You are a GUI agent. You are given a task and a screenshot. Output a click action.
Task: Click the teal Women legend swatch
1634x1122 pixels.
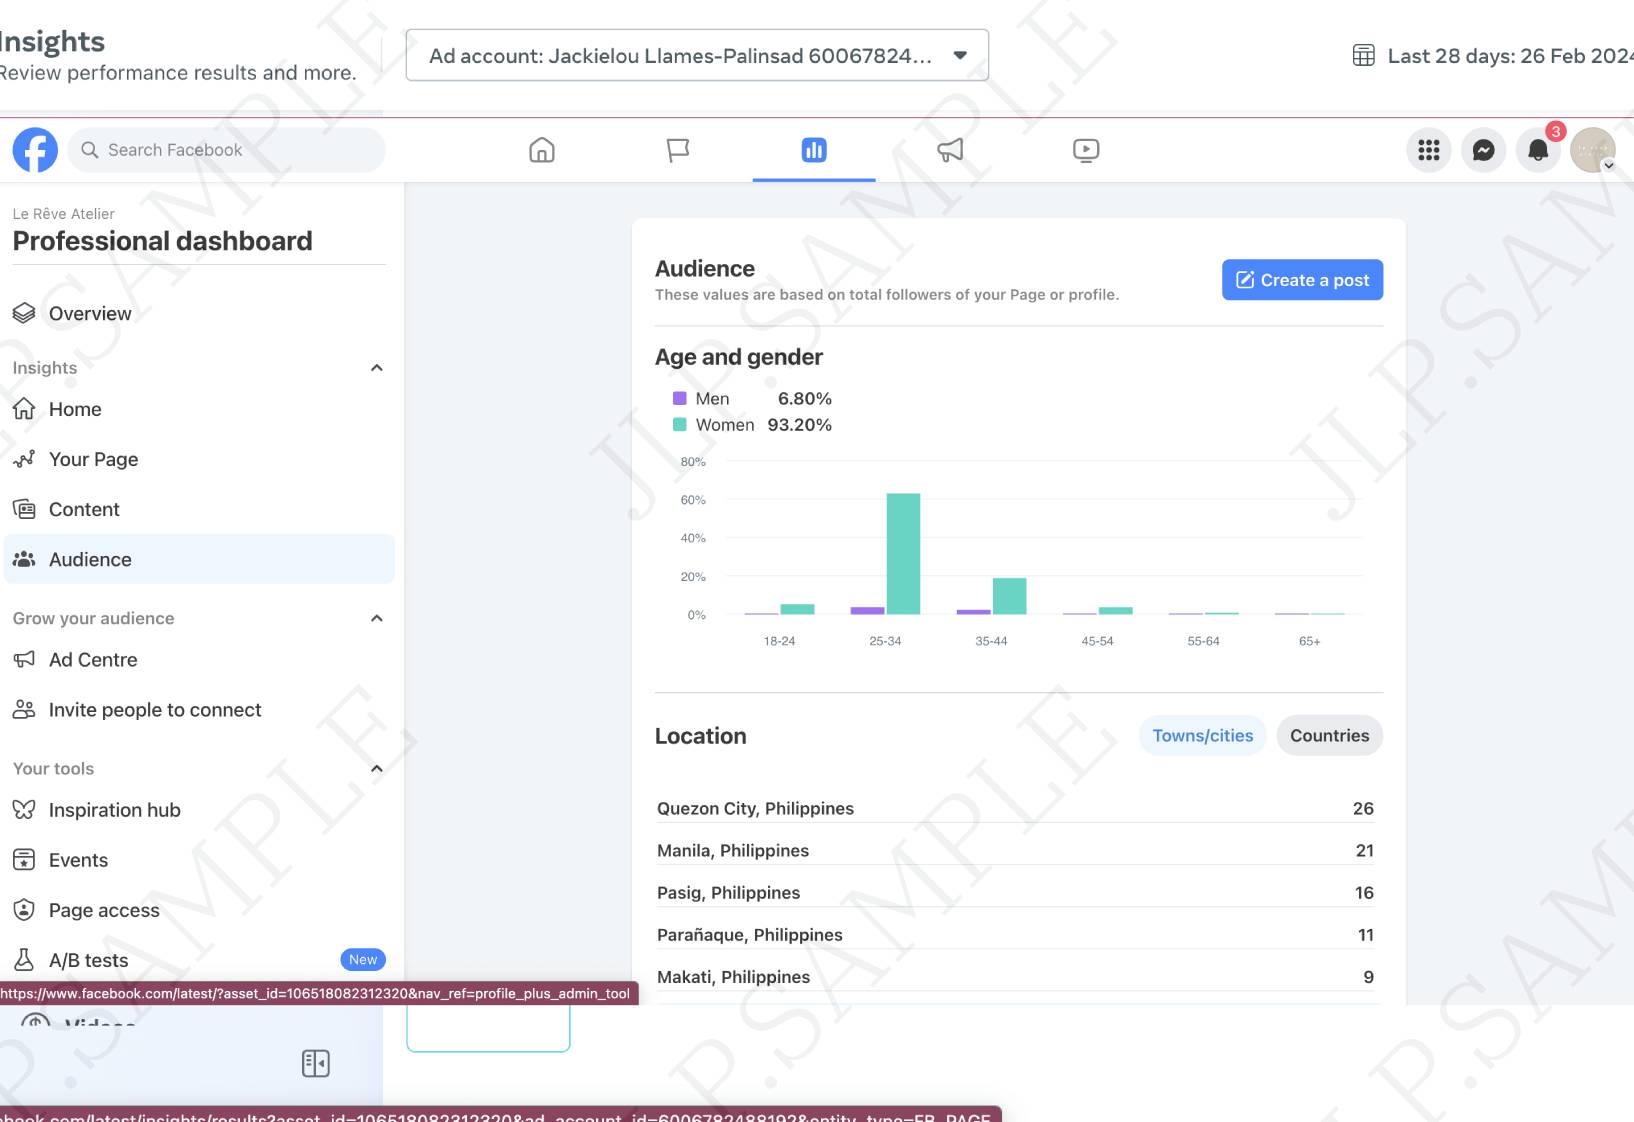click(x=680, y=424)
